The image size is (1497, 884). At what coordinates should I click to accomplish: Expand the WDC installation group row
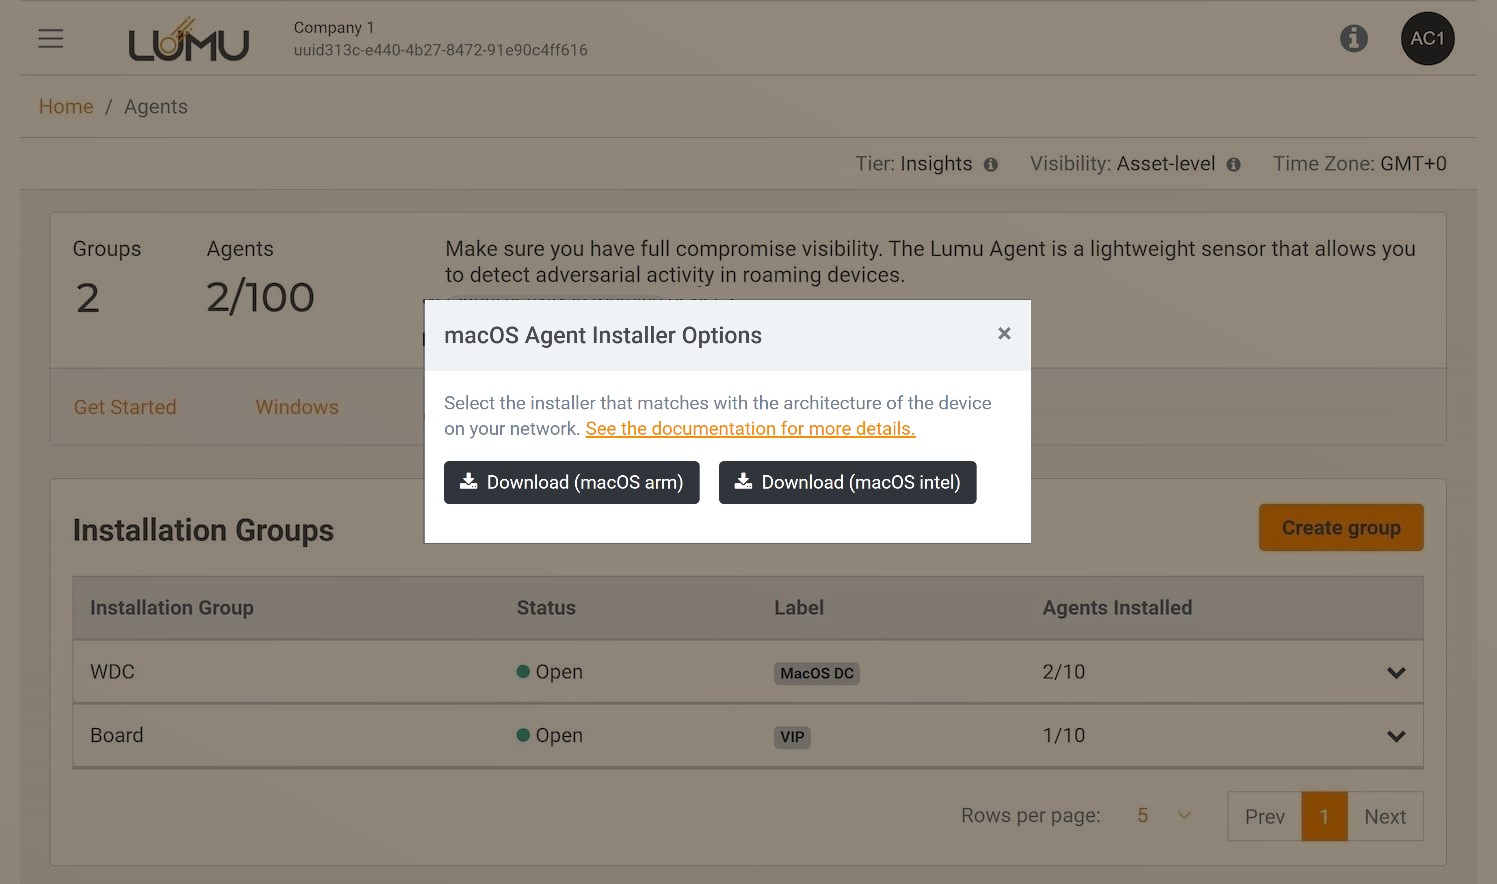(1396, 673)
